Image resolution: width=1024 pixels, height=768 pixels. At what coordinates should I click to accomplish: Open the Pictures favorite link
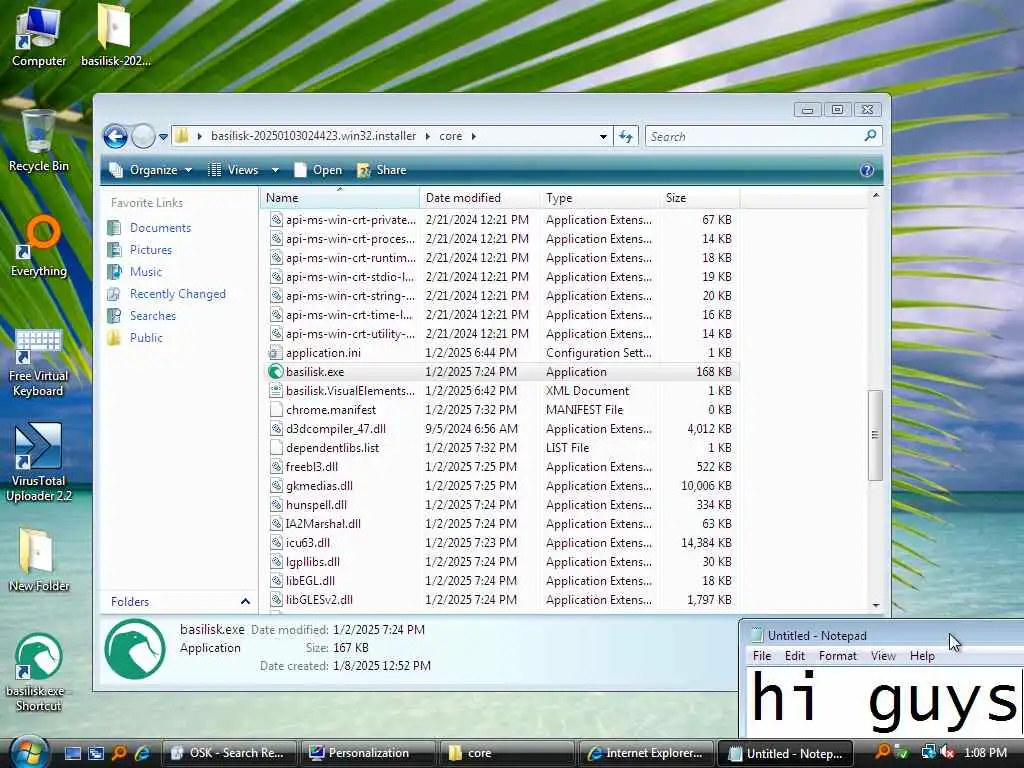(151, 250)
